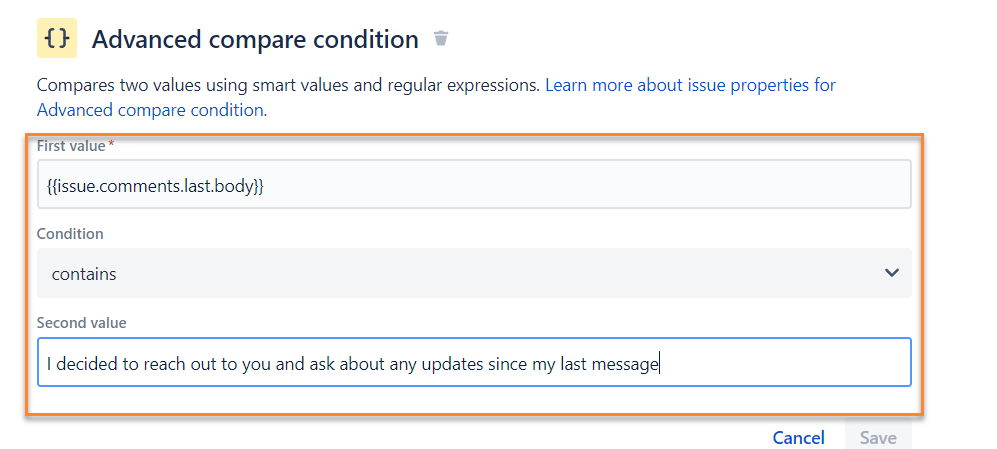This screenshot has width=997, height=449.
Task: Delete the condition with the trash icon
Action: (x=441, y=39)
